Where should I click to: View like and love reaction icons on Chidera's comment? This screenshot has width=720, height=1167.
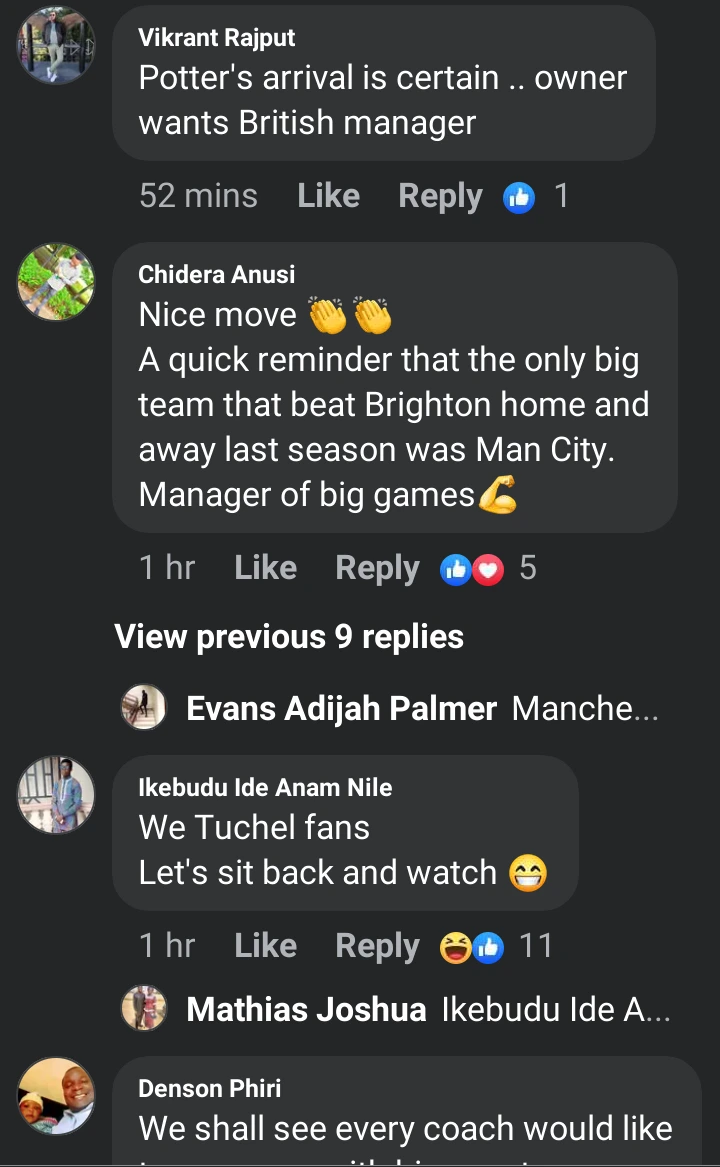click(x=472, y=569)
